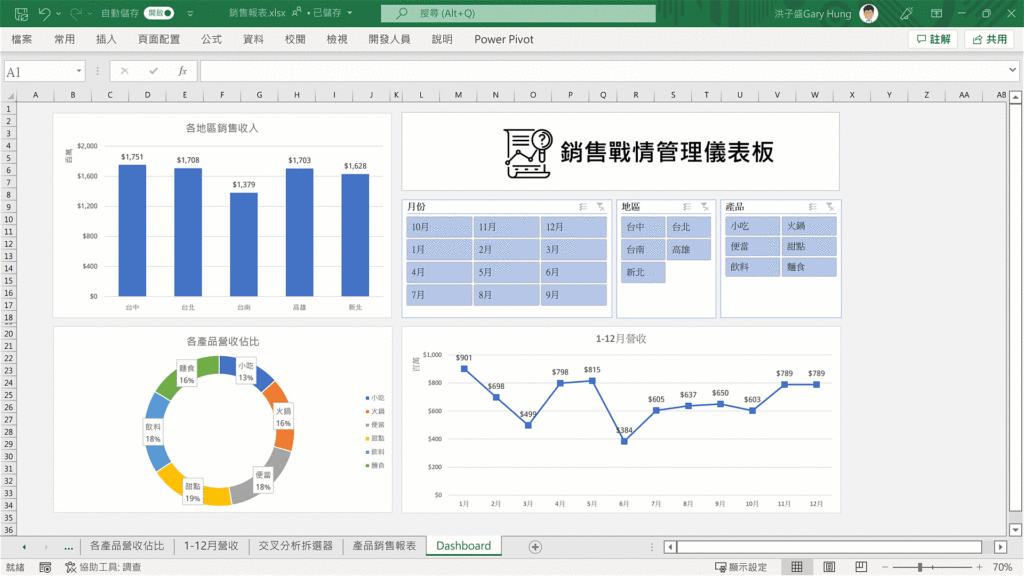
Task: Open the Power Pivot ribbon tab
Action: click(504, 39)
